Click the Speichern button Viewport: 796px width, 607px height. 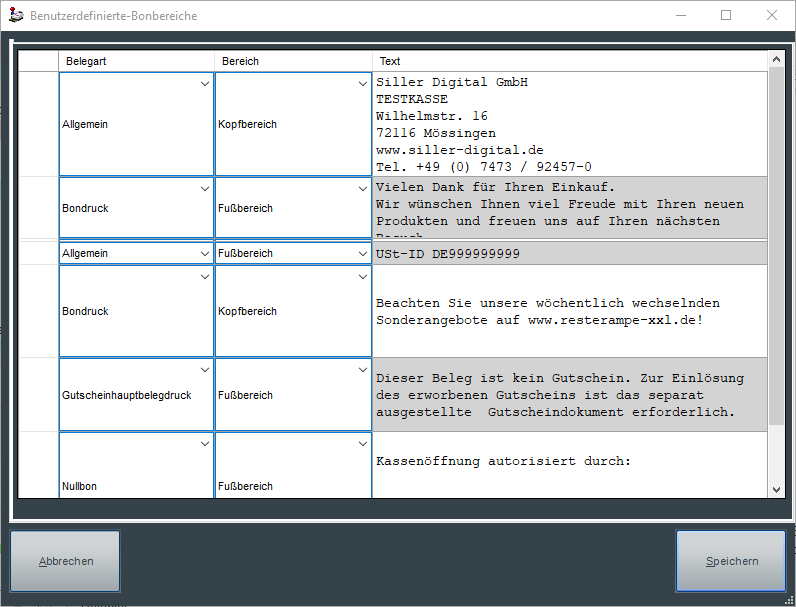tap(731, 562)
